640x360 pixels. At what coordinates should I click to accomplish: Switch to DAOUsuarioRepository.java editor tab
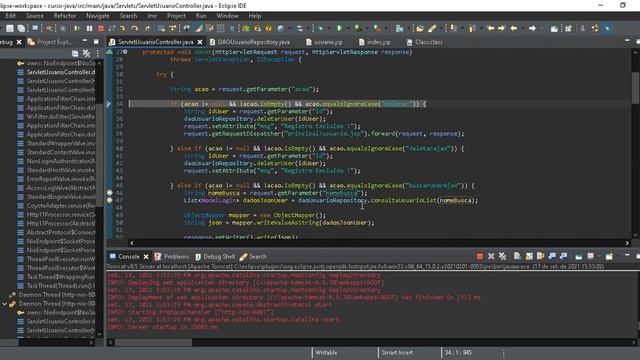point(250,42)
